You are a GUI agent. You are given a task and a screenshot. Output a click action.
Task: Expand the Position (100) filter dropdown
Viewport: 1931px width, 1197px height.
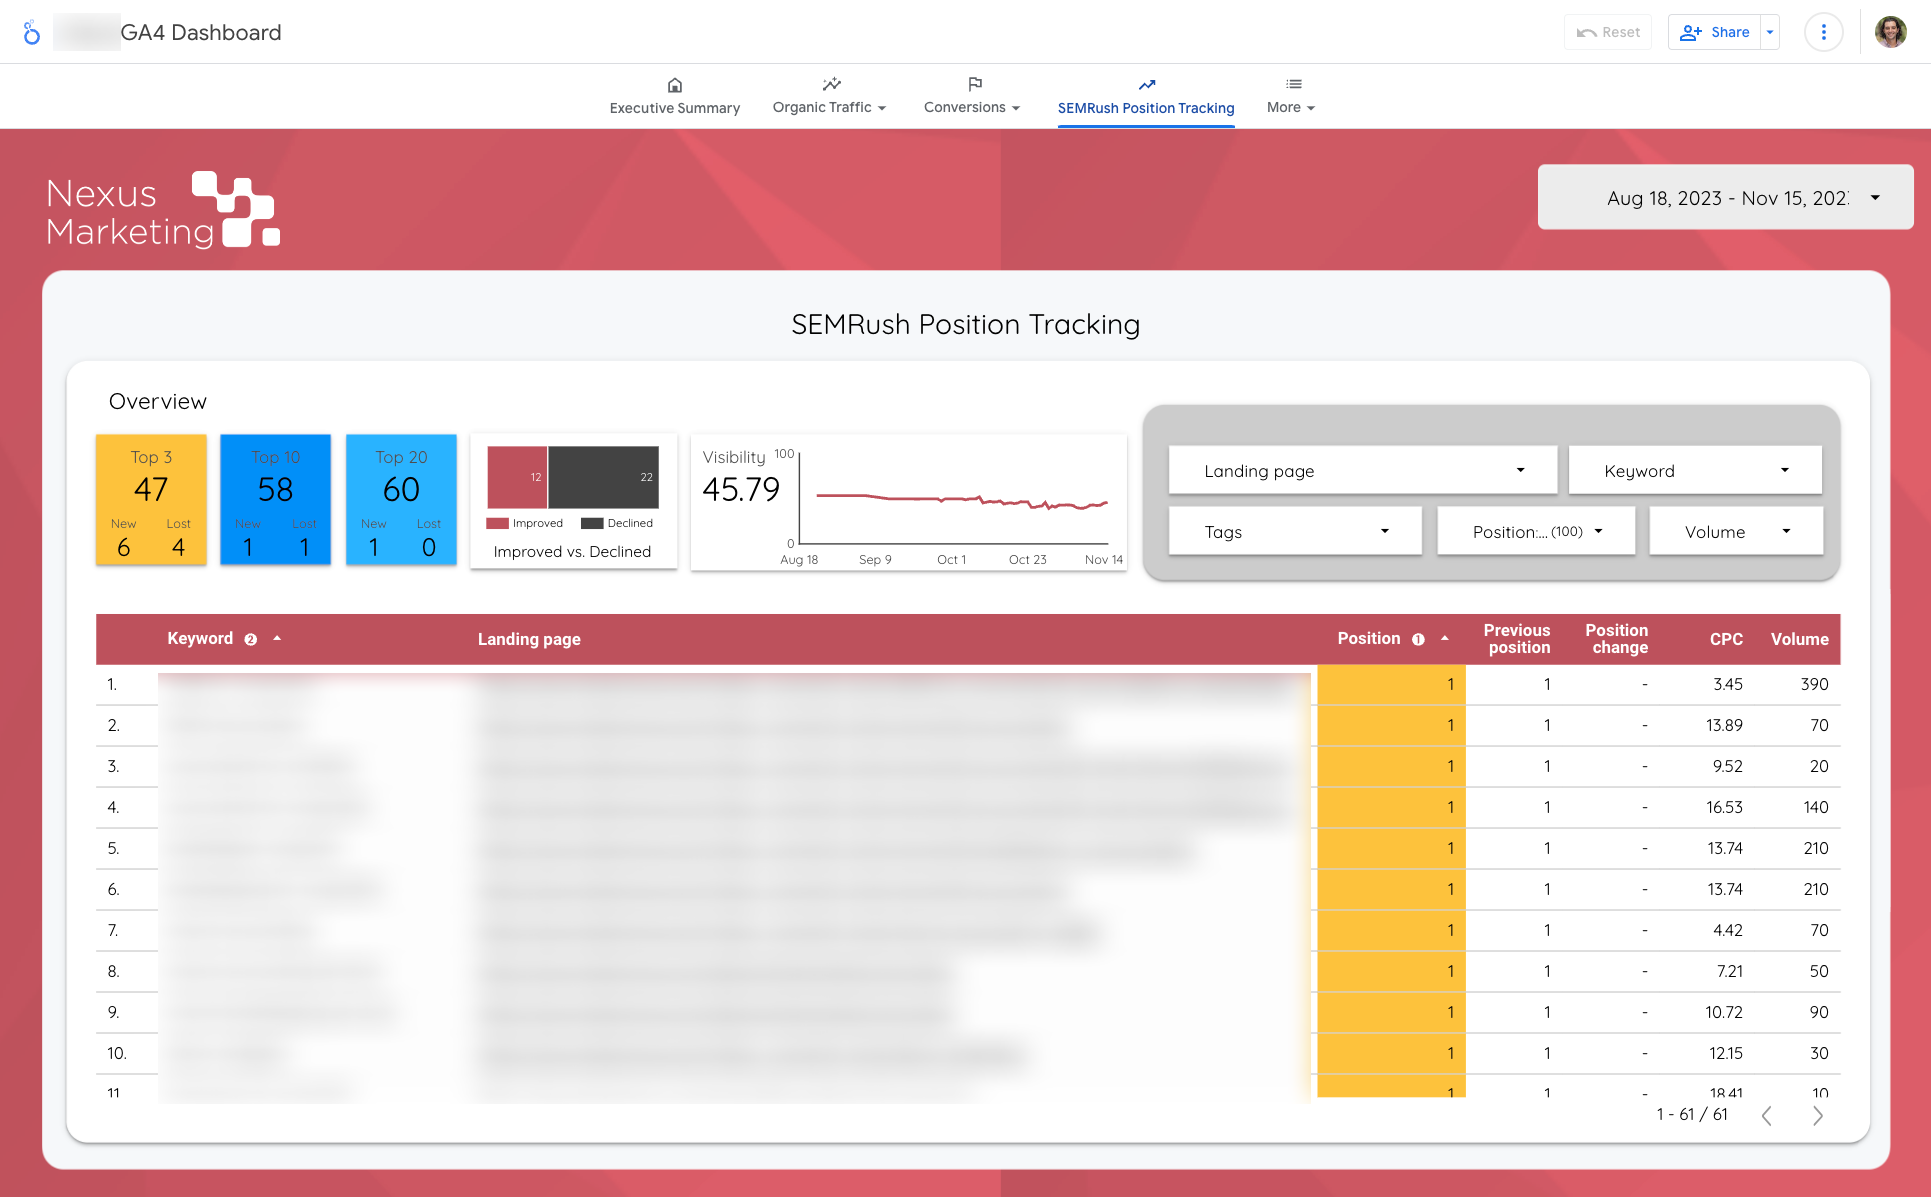(1536, 531)
